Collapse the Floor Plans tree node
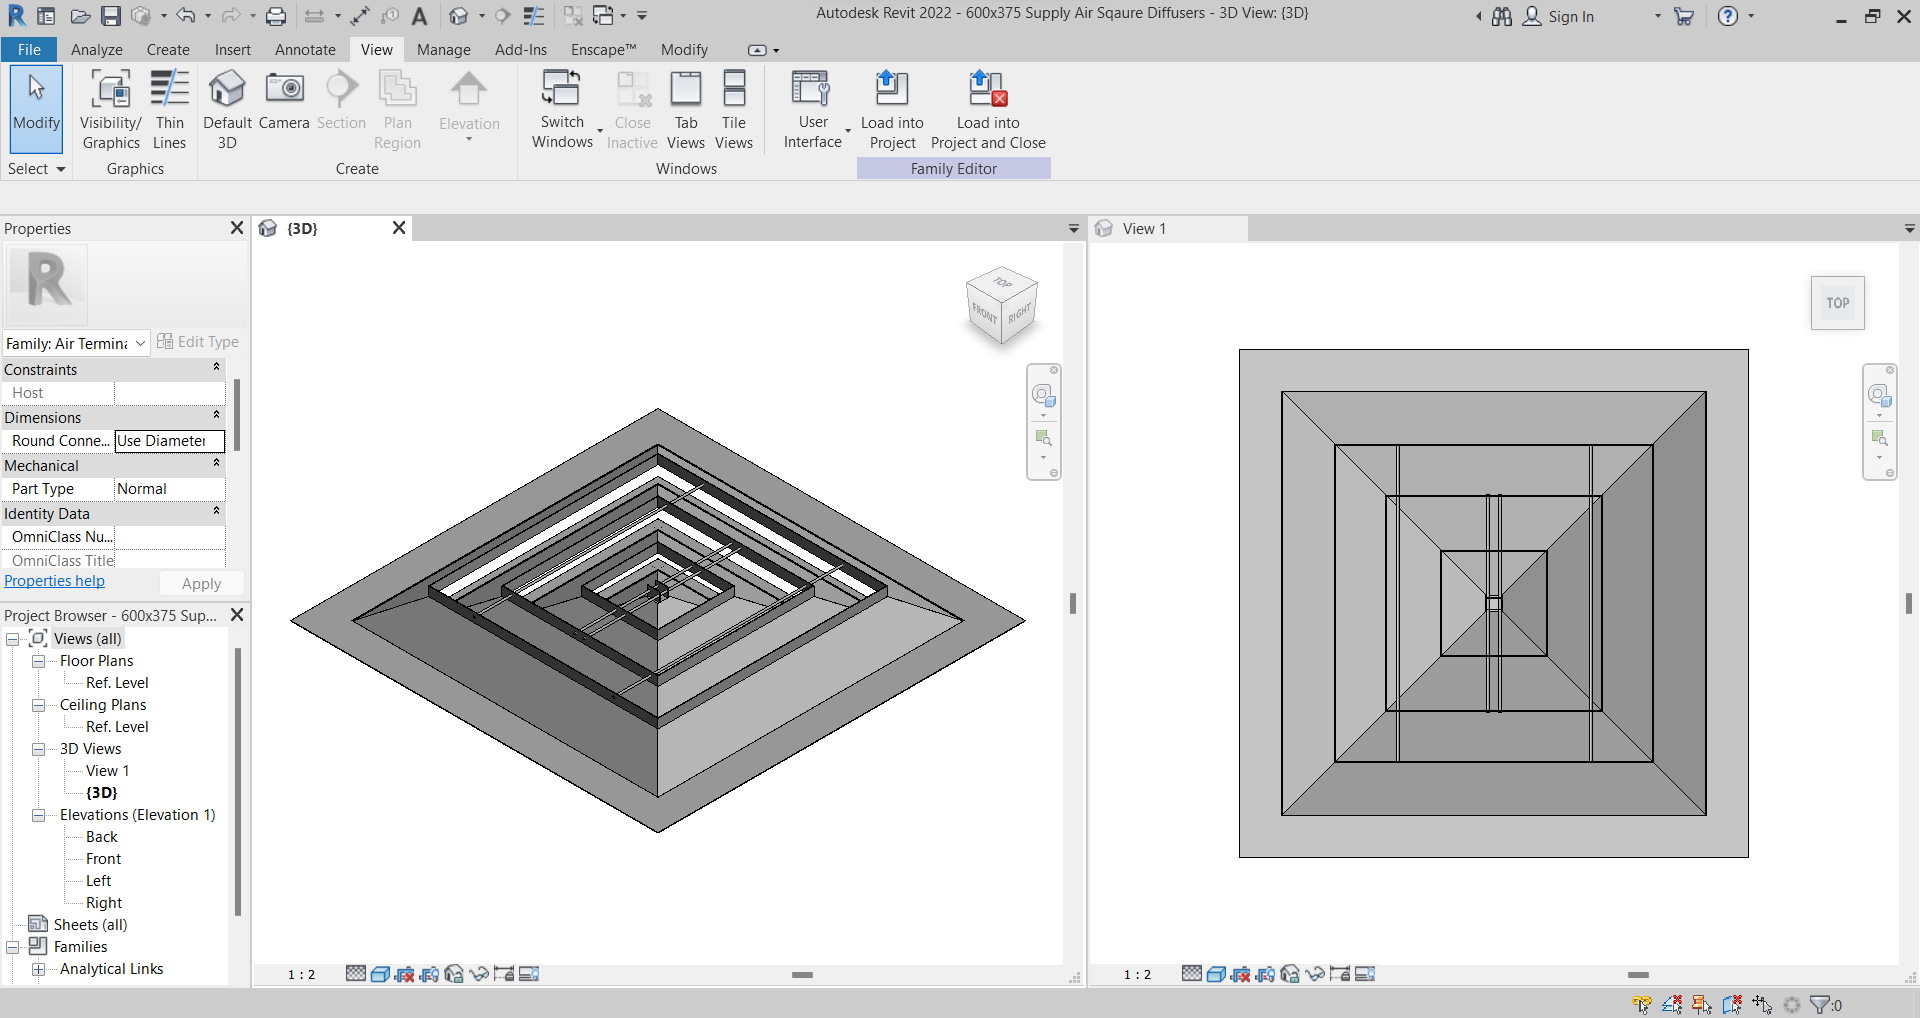 tap(38, 661)
